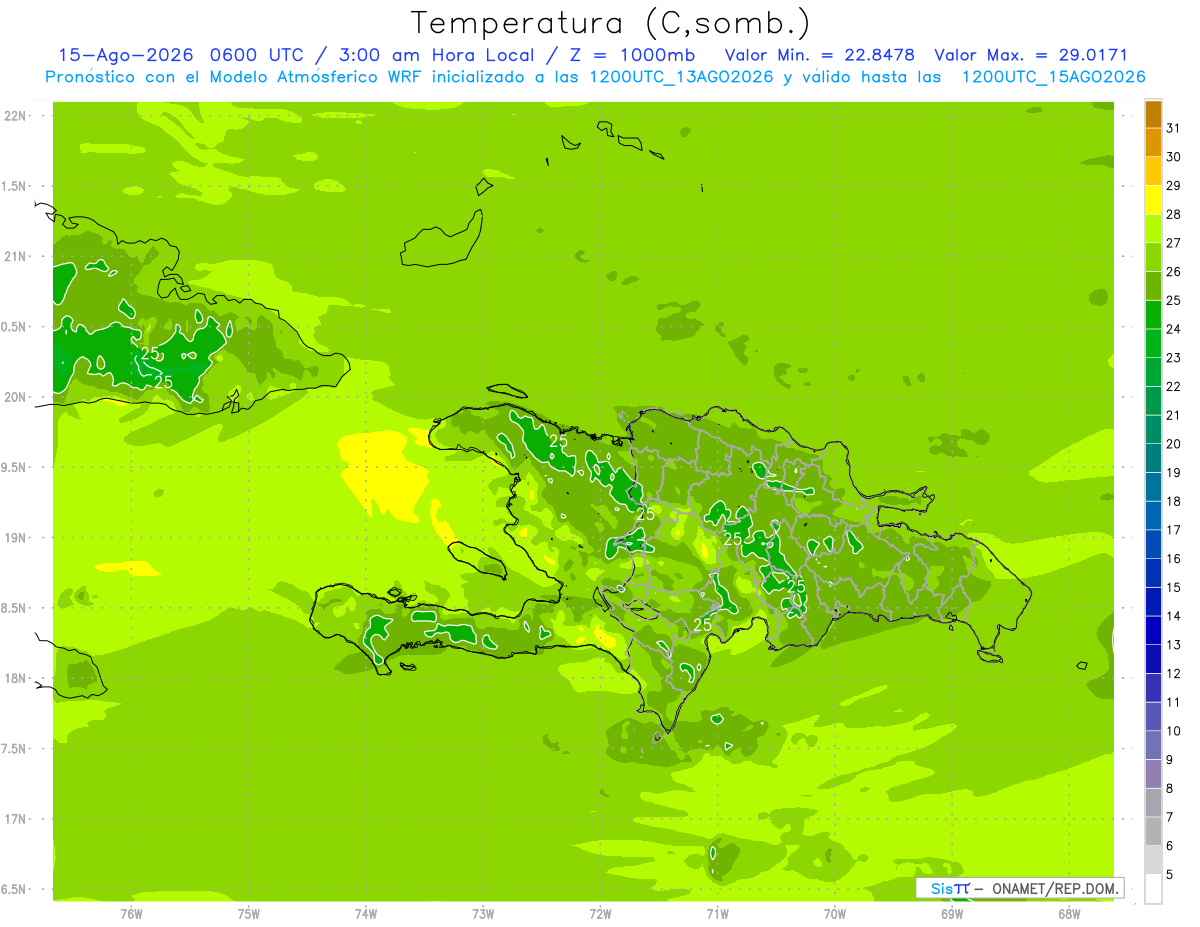
Task: Click the '3:00 am Hora Local' text
Action: point(435,56)
